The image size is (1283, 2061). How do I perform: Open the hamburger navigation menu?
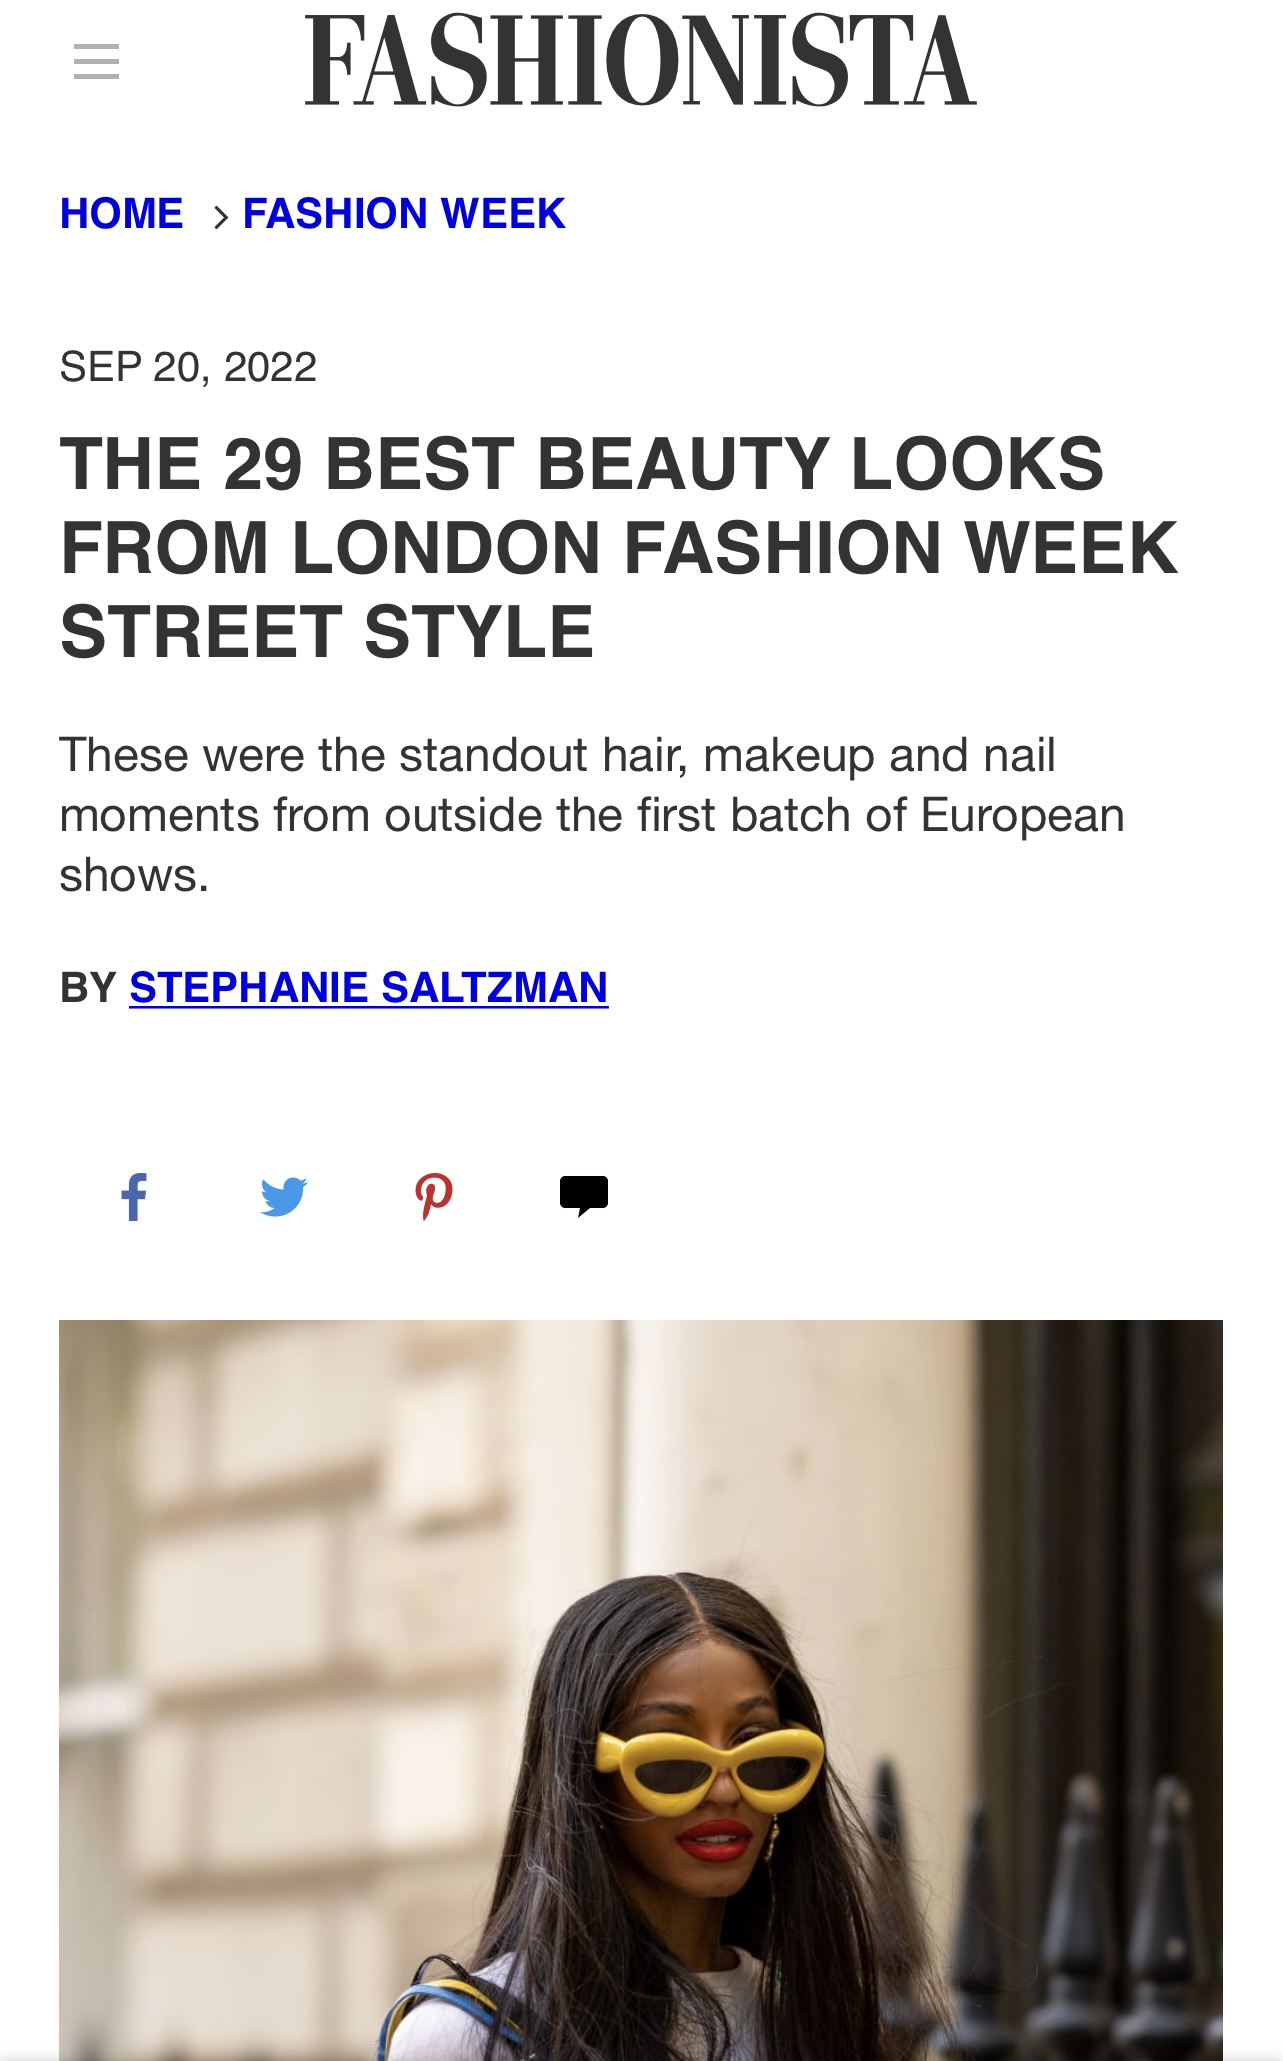pyautogui.click(x=96, y=61)
